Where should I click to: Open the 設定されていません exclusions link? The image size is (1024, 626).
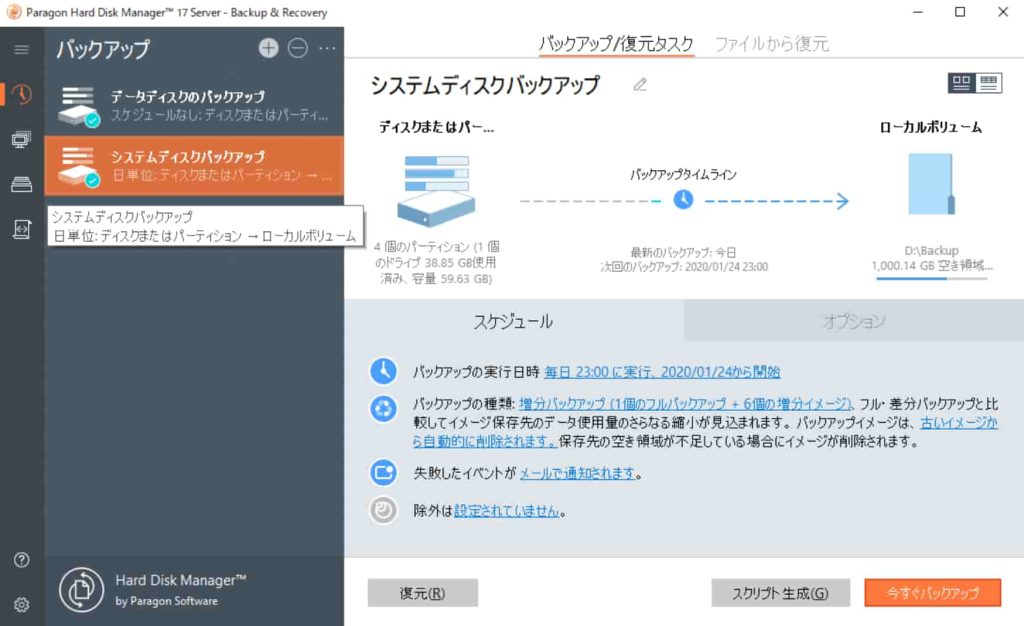click(x=507, y=511)
